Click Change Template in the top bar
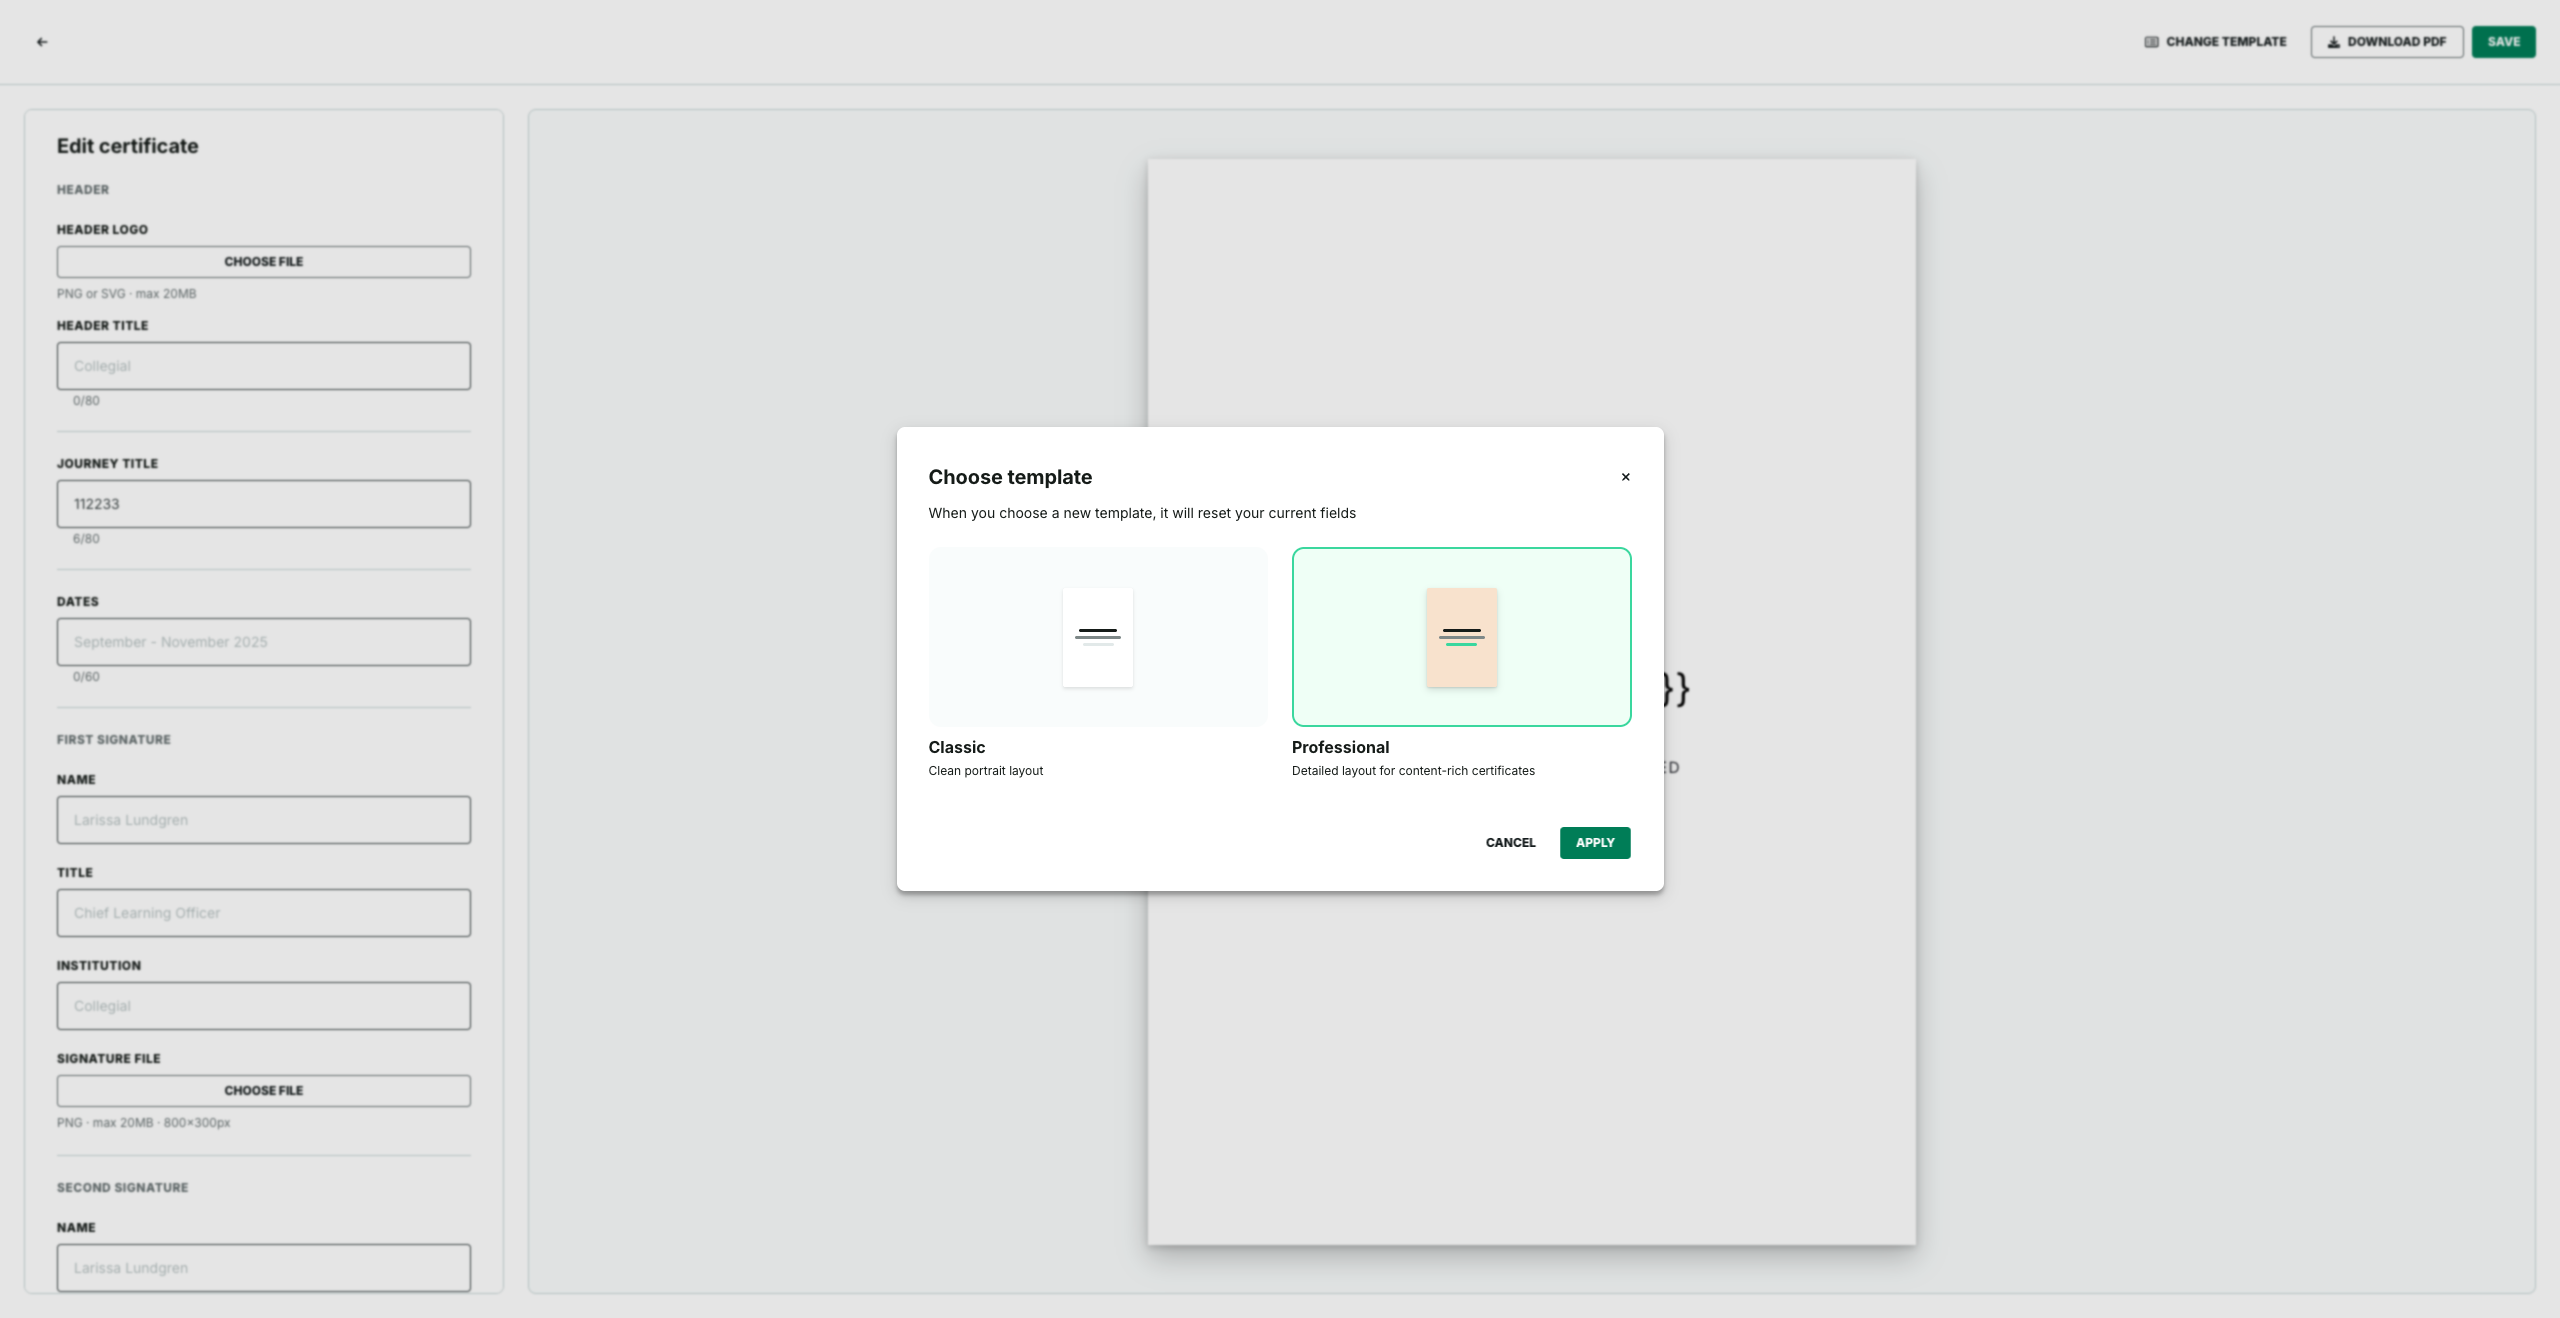 (2215, 42)
